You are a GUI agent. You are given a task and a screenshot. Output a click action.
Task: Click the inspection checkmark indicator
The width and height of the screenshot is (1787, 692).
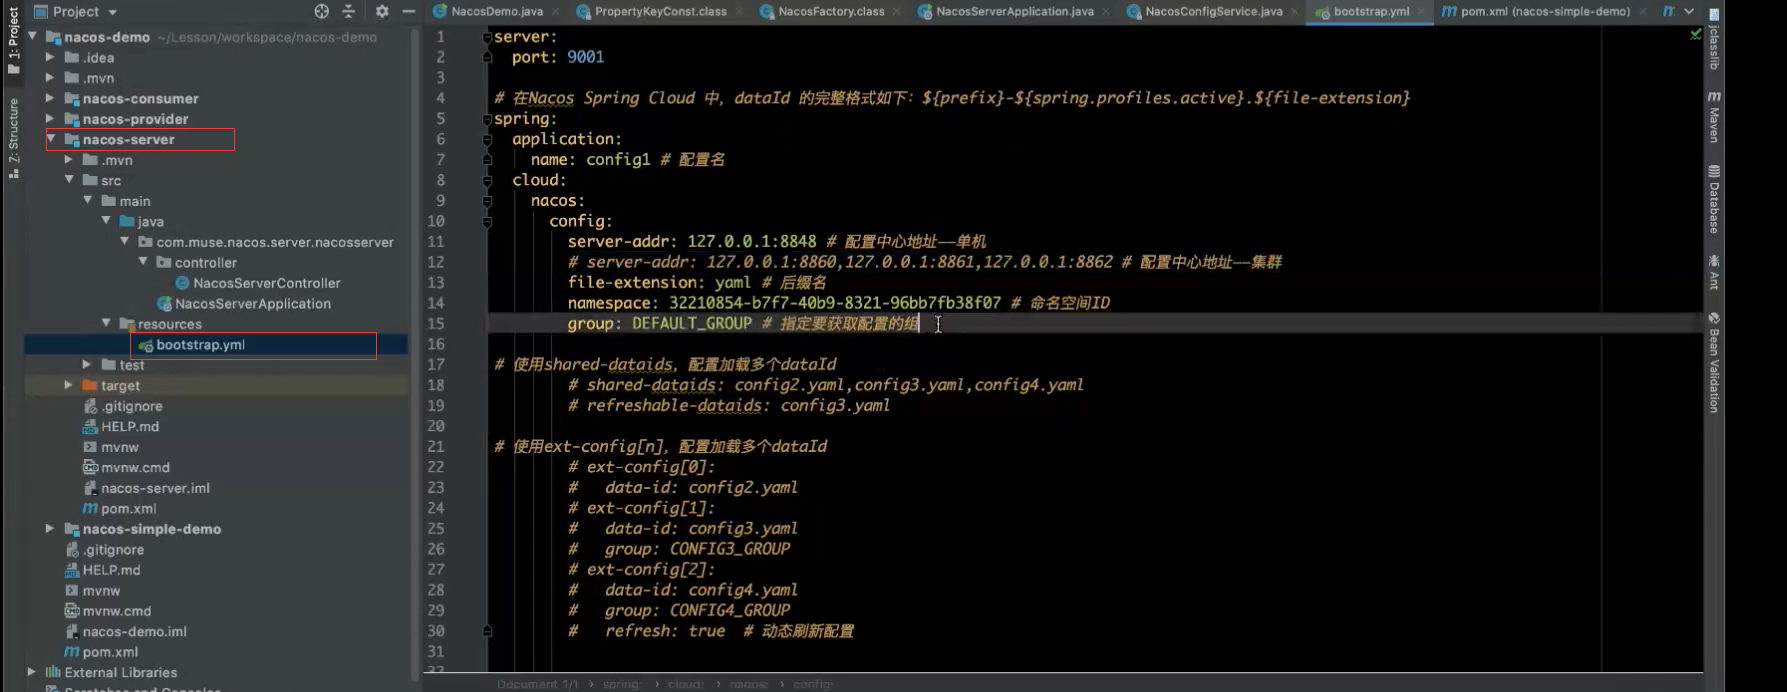coord(1695,34)
